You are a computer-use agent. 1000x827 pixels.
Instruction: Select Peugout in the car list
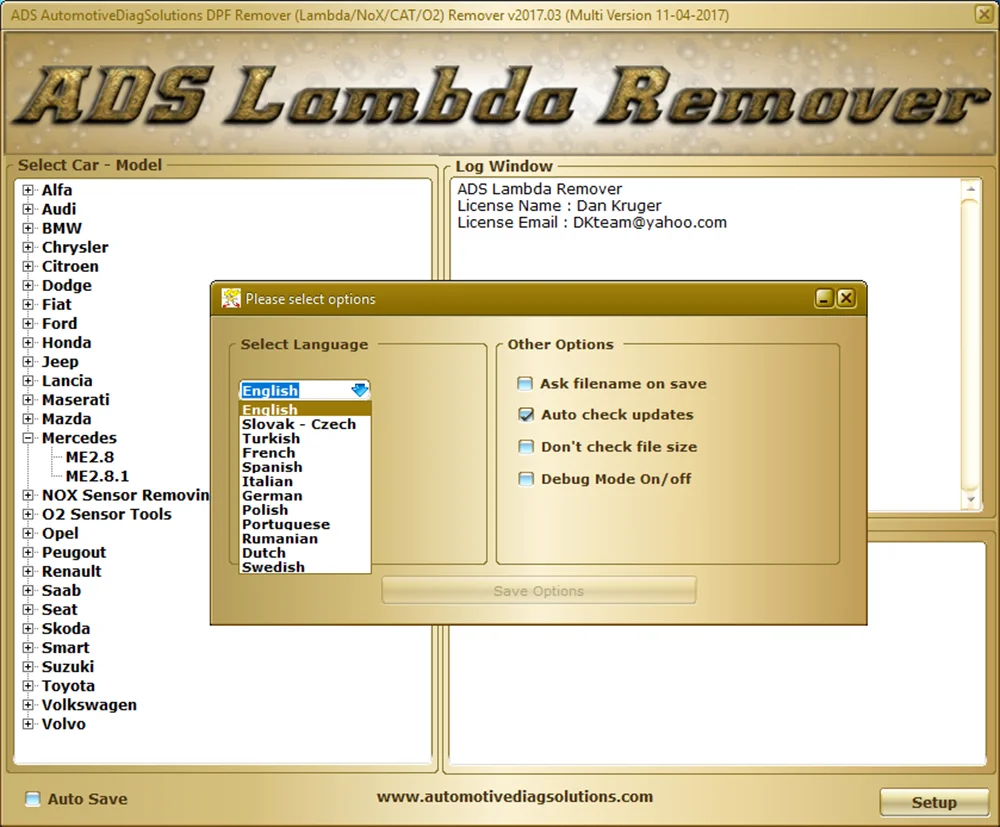[x=74, y=552]
